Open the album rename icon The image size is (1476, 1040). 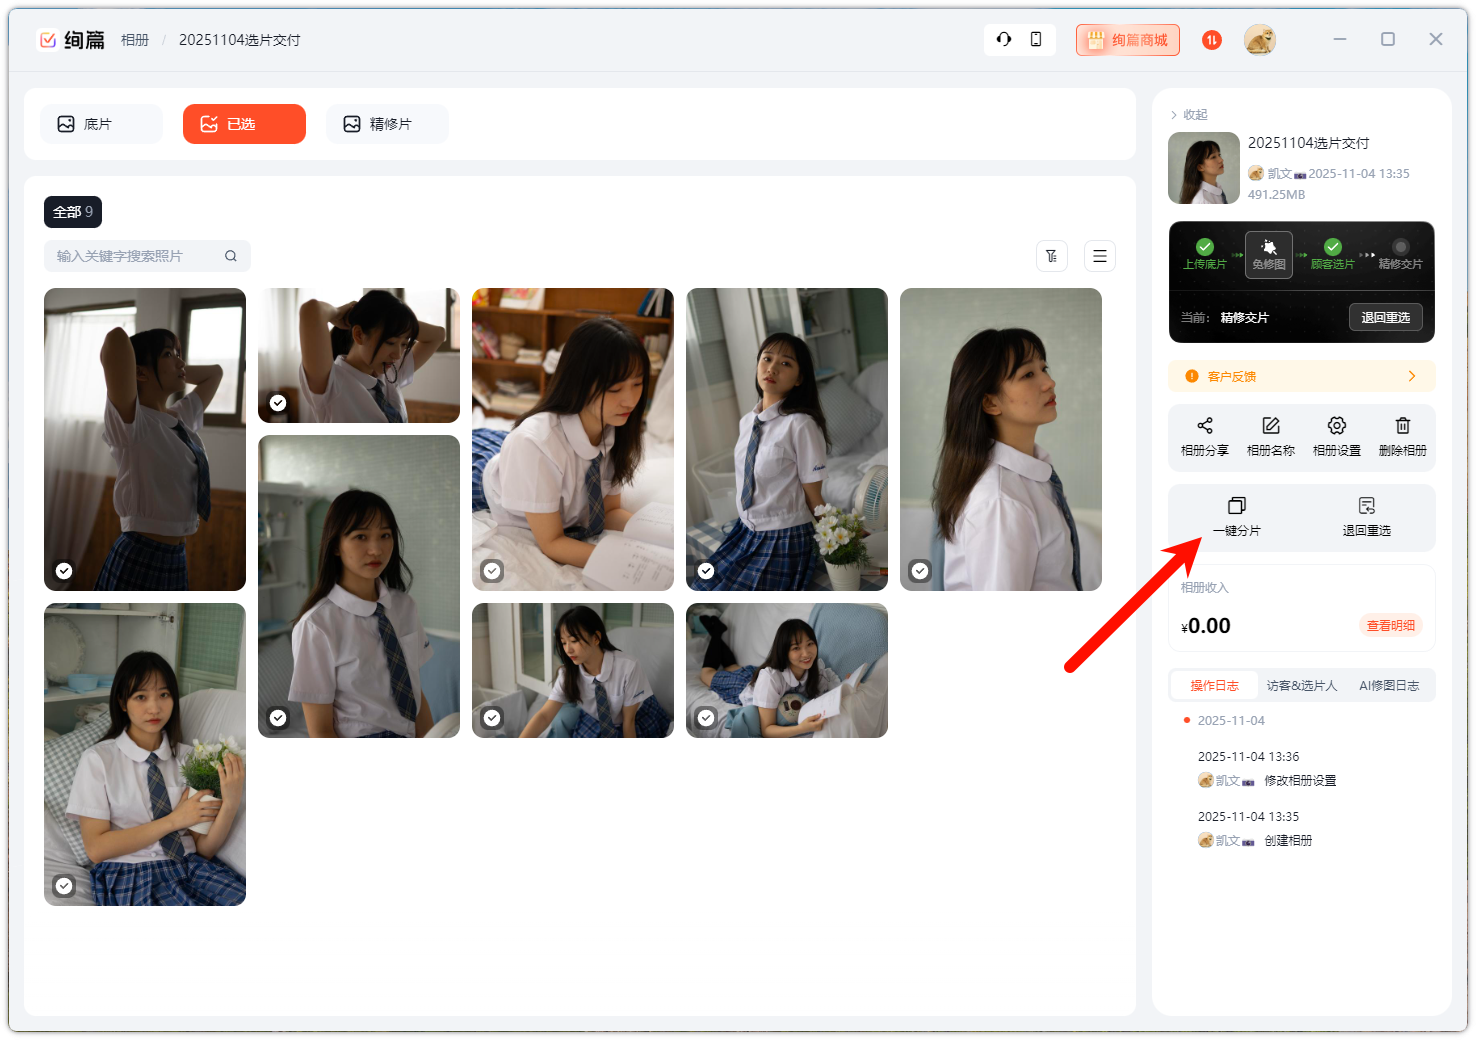click(1270, 426)
